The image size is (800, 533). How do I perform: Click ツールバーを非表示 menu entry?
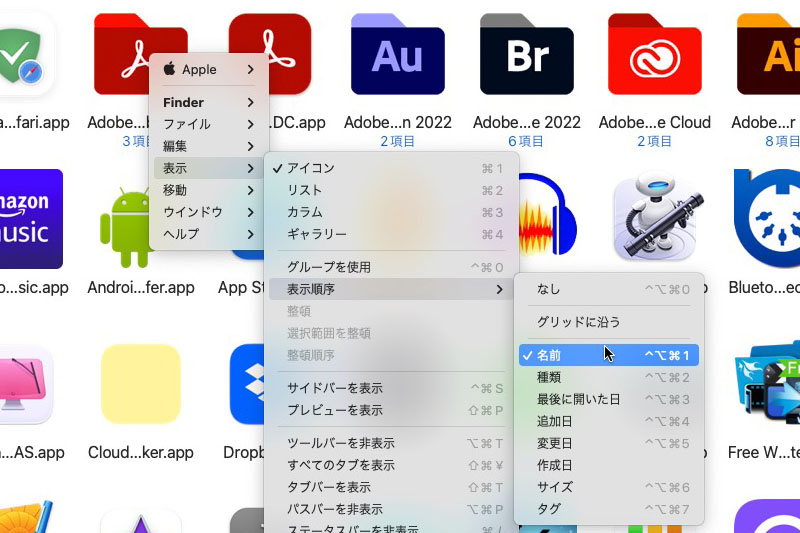pyautogui.click(x=391, y=443)
